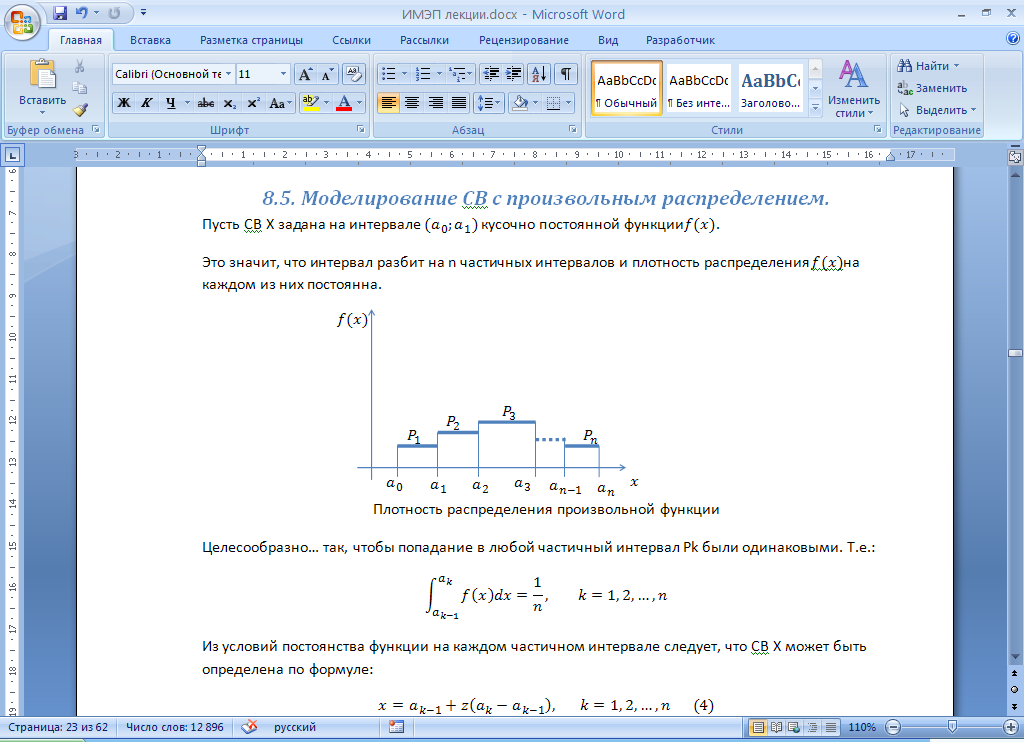Center align the paragraph
Screen dimensions: 1024x742
click(x=411, y=103)
